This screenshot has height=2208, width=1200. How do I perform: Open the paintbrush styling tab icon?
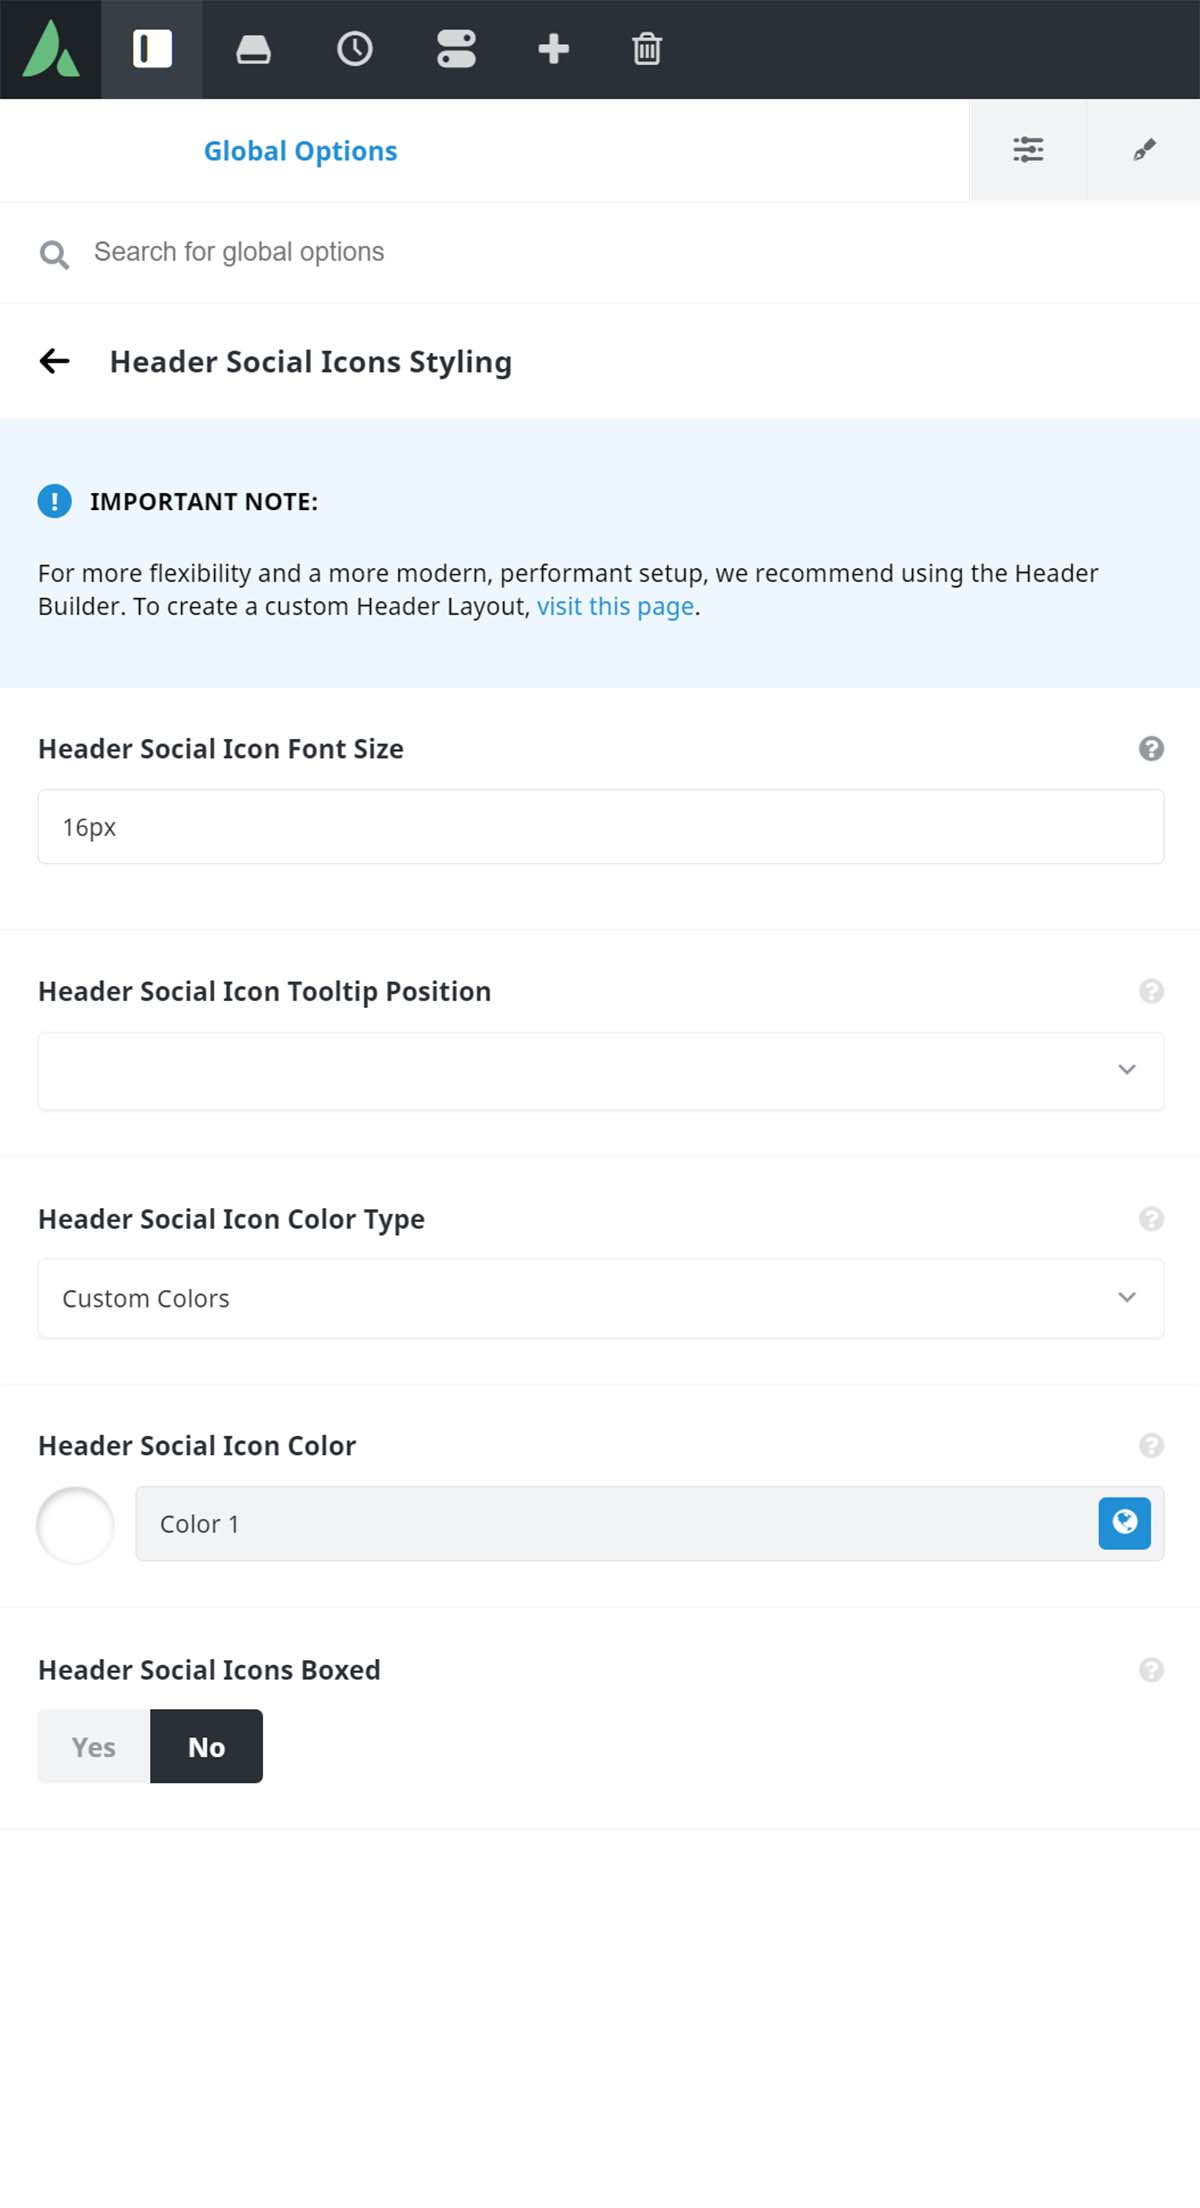[1144, 150]
